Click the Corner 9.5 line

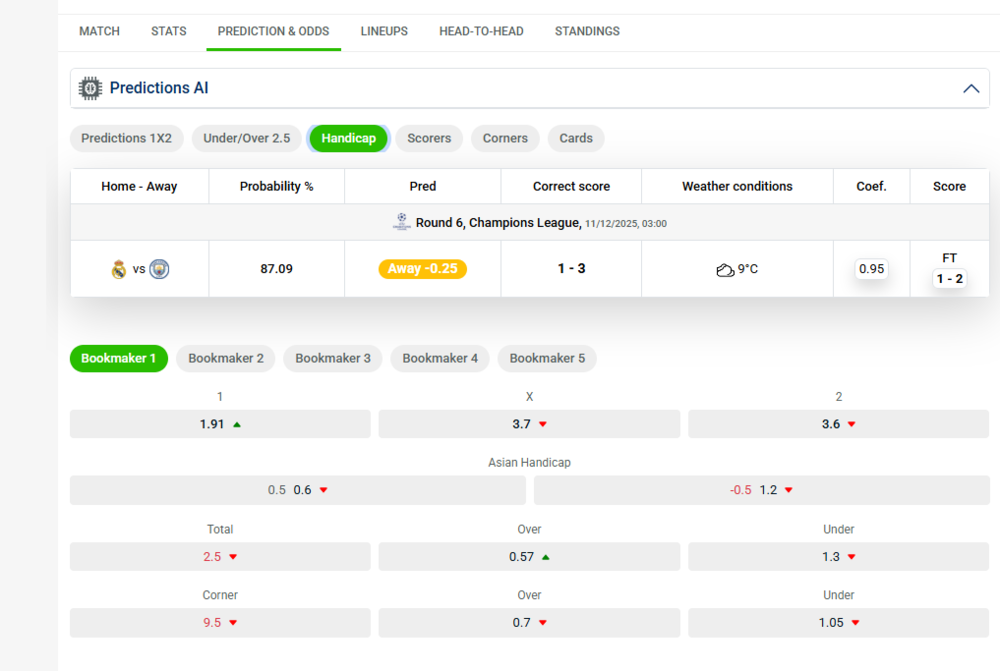(220, 623)
